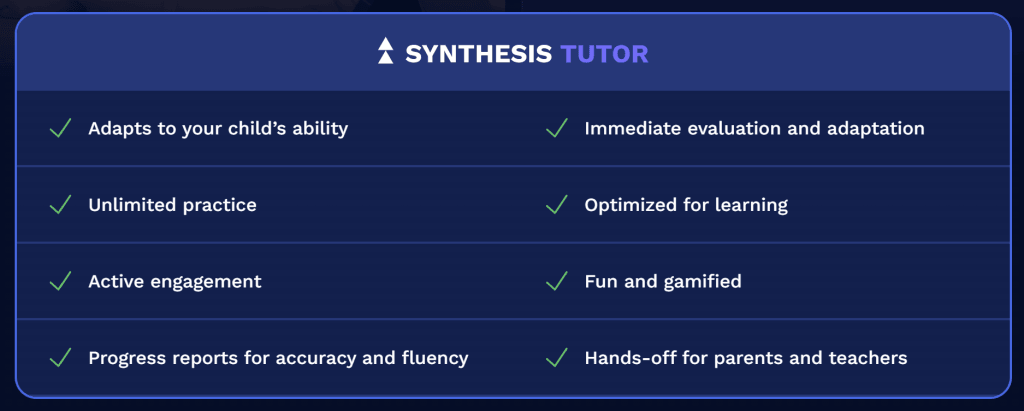Select the Optimized for learning label
The width and height of the screenshot is (1024, 411).
tap(686, 205)
